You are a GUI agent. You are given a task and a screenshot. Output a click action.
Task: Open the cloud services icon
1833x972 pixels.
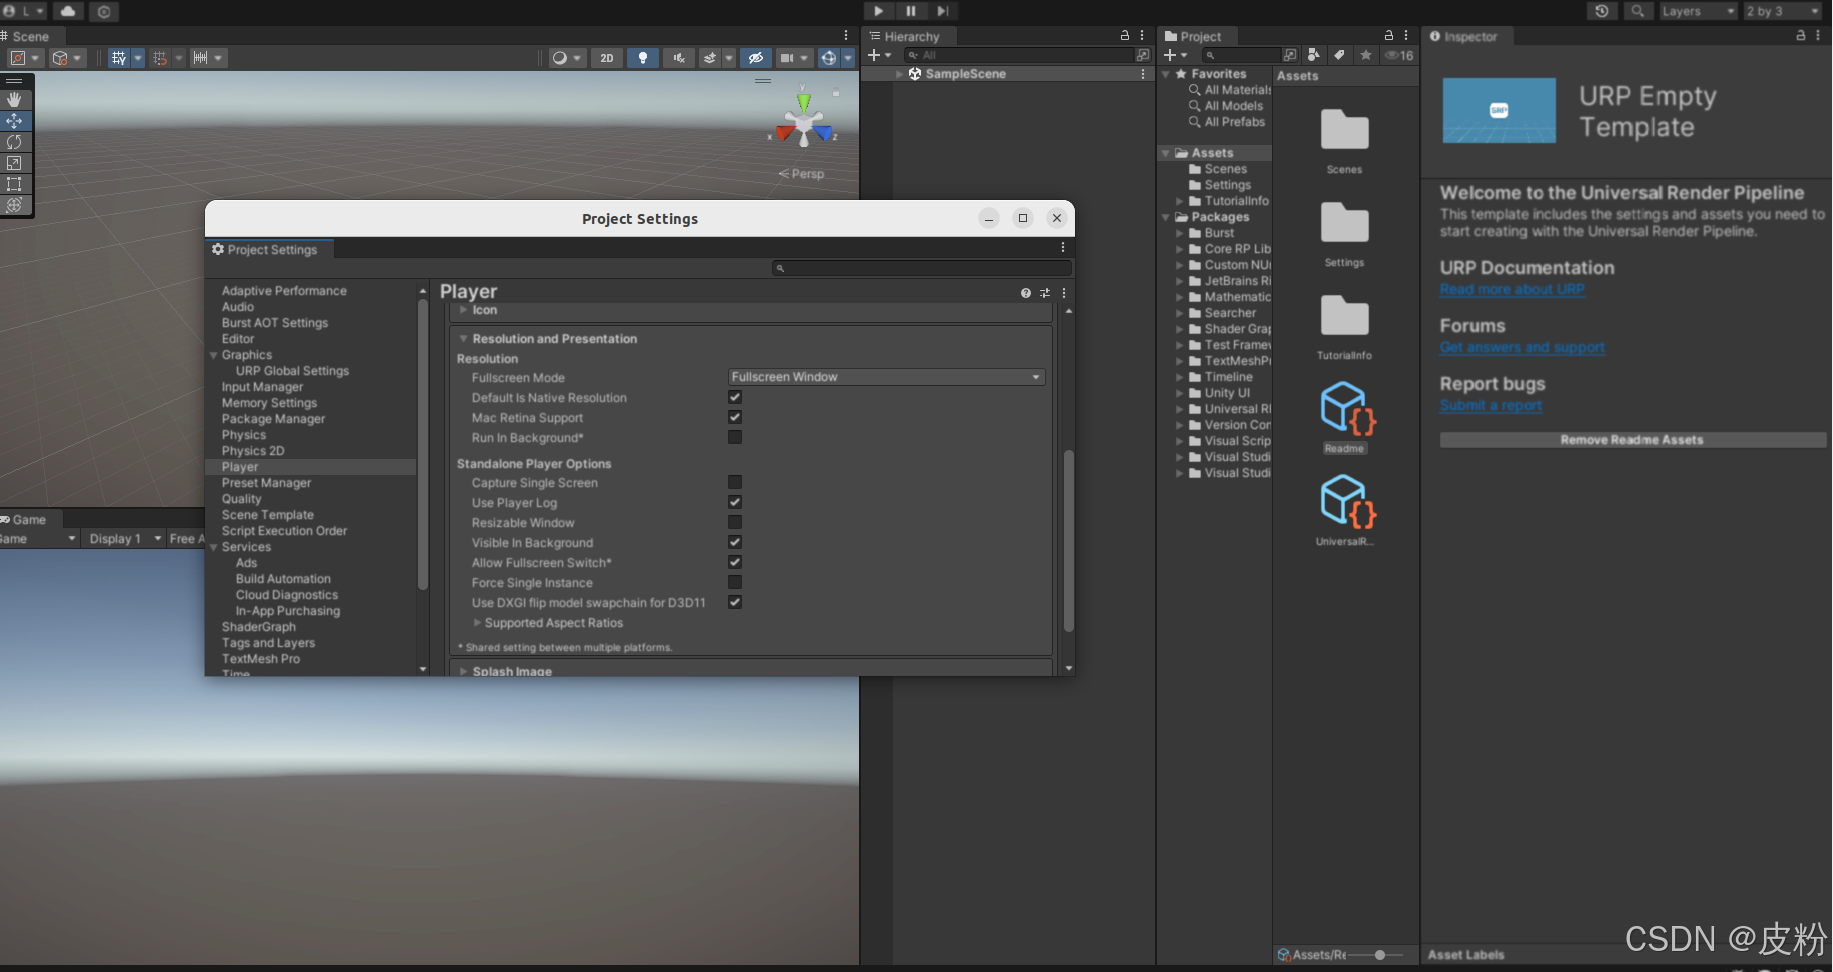pyautogui.click(x=68, y=11)
